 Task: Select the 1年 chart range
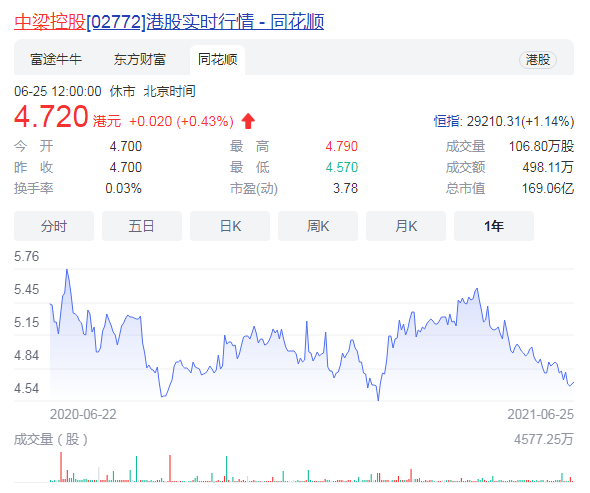[x=494, y=226]
